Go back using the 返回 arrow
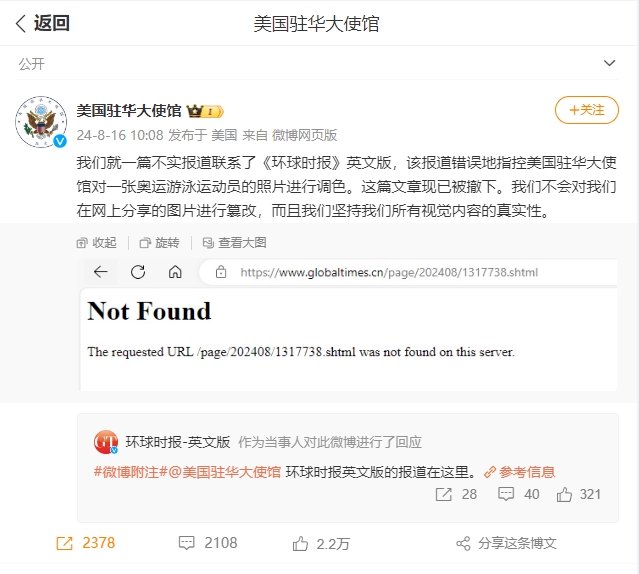This screenshot has height=574, width=639. click(x=42, y=23)
